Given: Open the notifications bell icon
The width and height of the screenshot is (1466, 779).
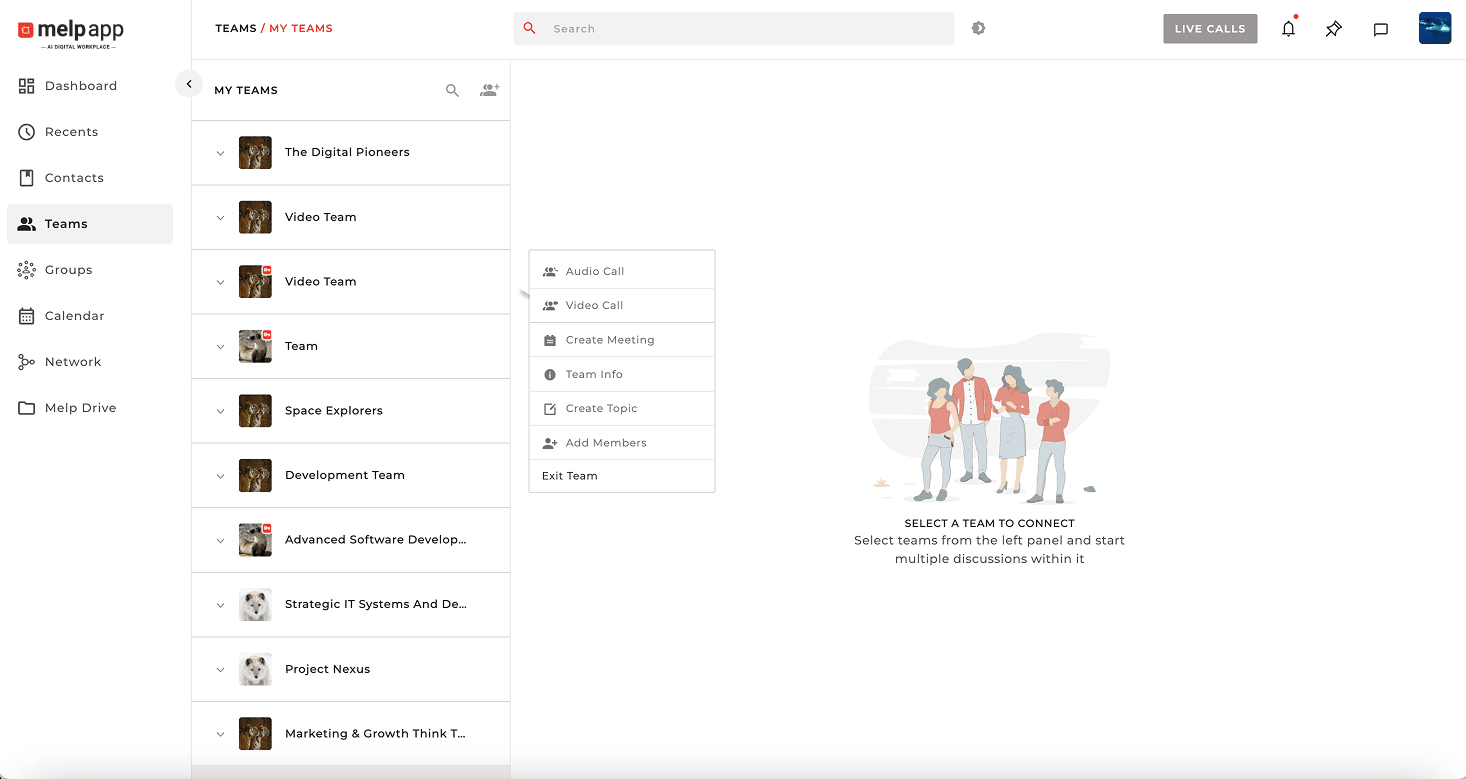Looking at the screenshot, I should 1288,29.
